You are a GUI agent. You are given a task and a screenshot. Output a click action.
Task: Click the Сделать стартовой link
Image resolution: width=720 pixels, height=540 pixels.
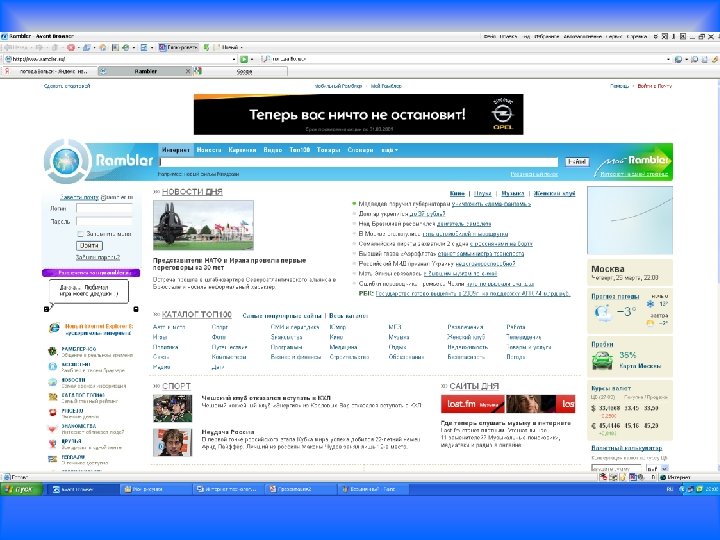(x=67, y=86)
